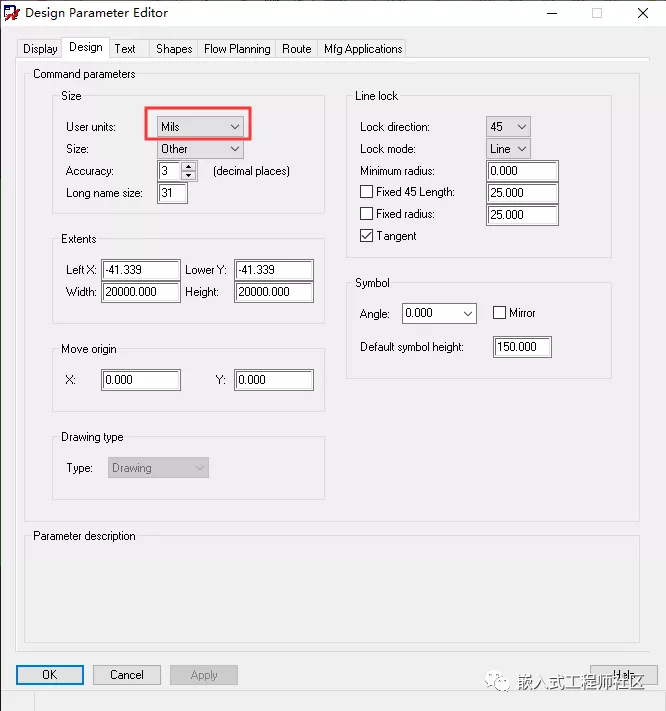Viewport: 666px width, 711px height.
Task: Click the OK button
Action: [50, 675]
